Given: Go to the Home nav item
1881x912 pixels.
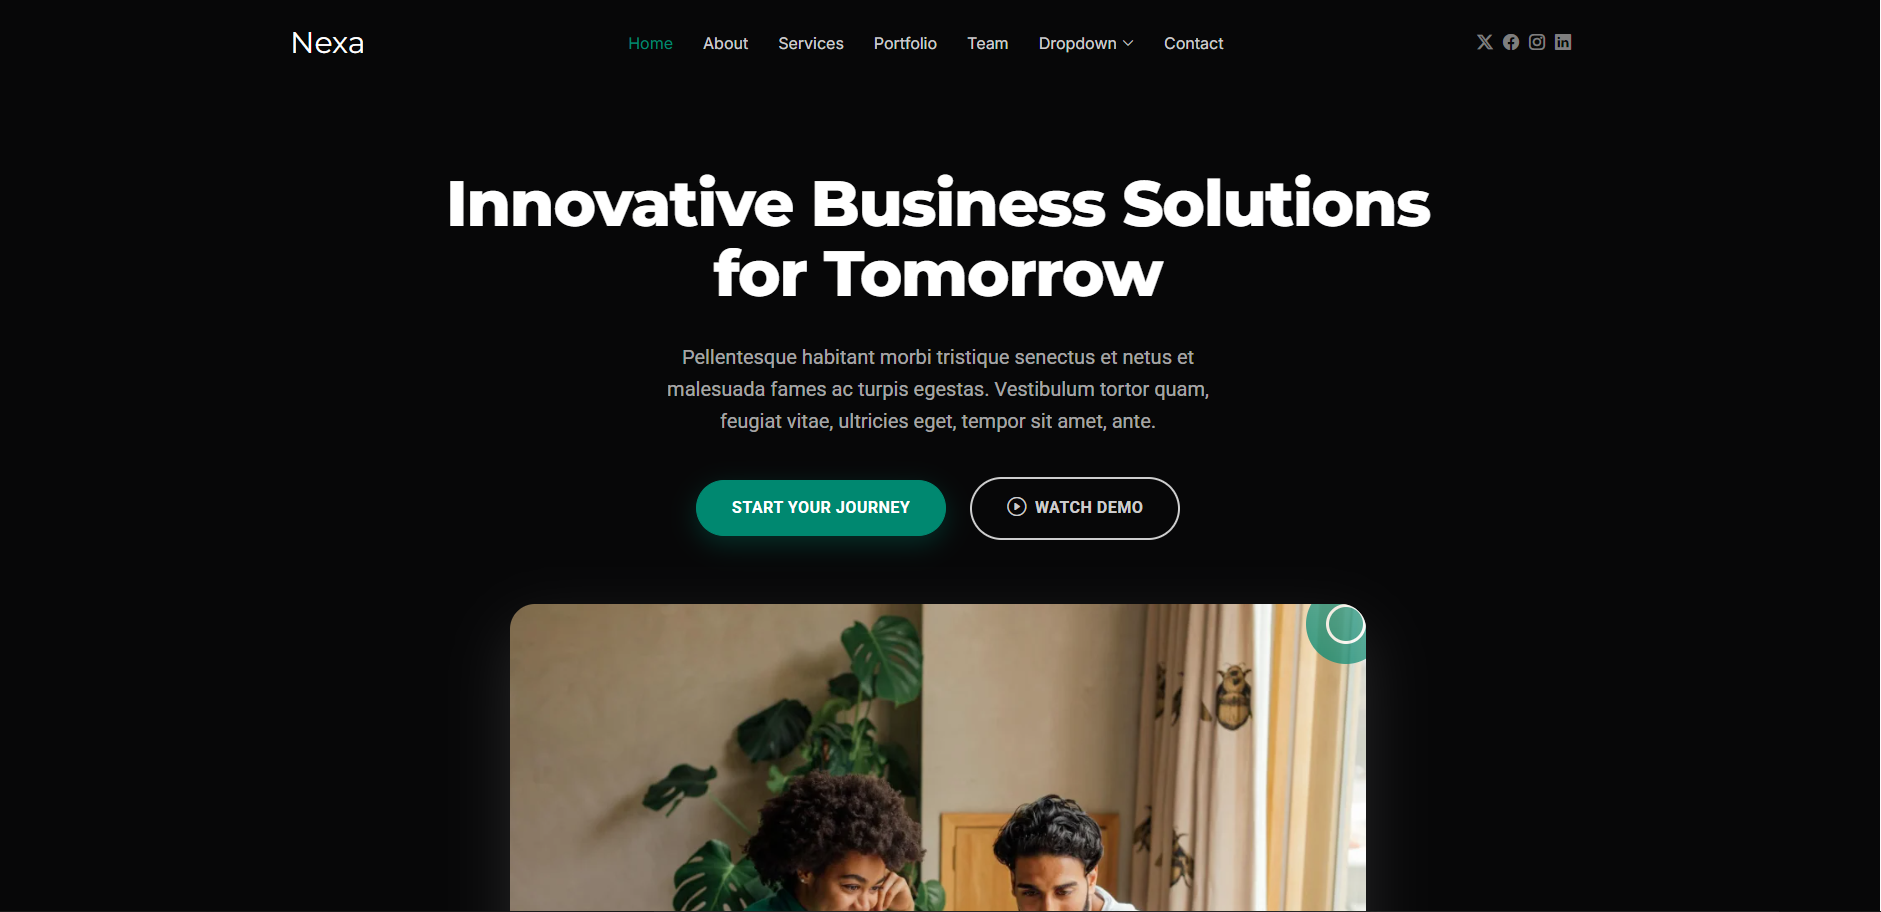Looking at the screenshot, I should [650, 43].
